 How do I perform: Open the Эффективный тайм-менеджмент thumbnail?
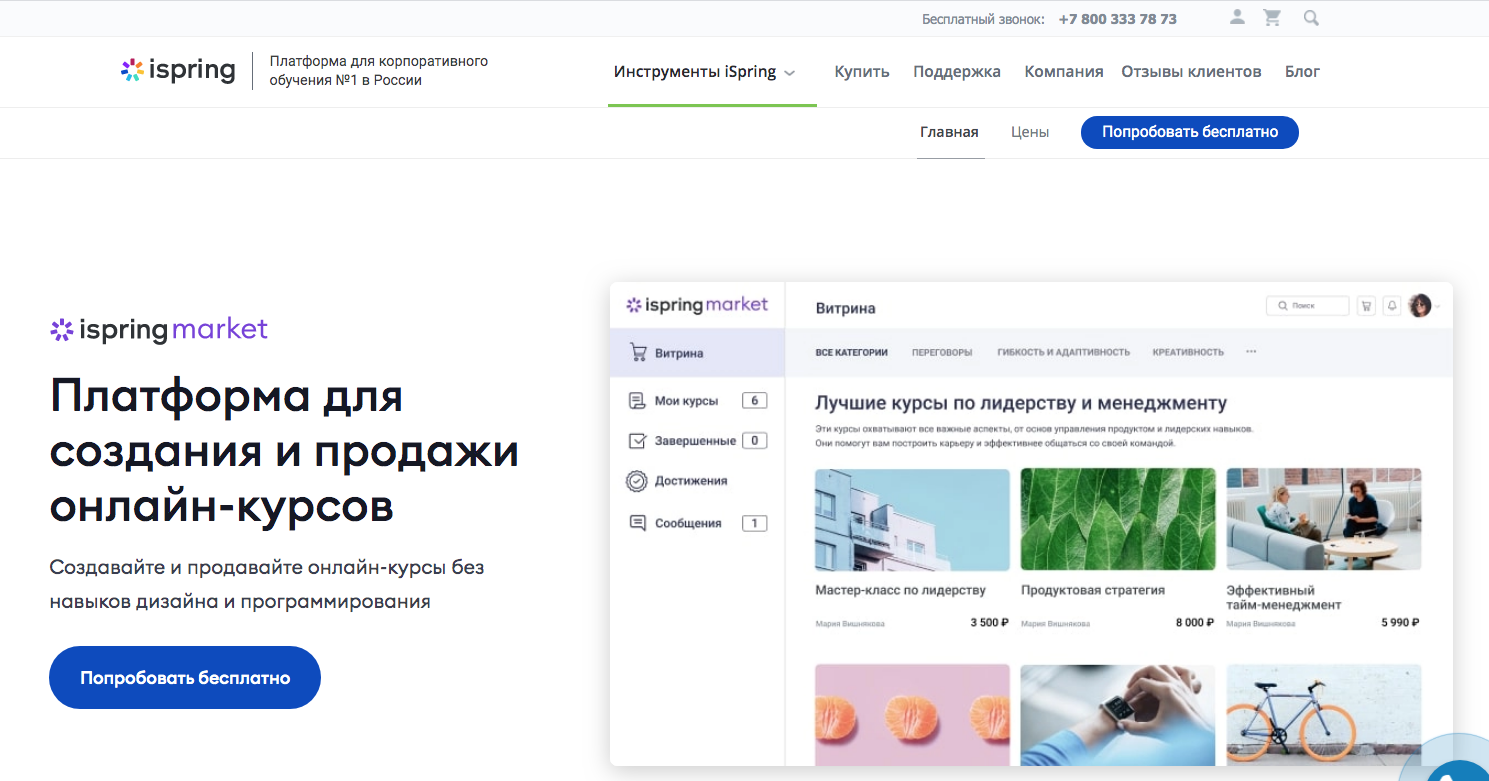(x=1324, y=519)
